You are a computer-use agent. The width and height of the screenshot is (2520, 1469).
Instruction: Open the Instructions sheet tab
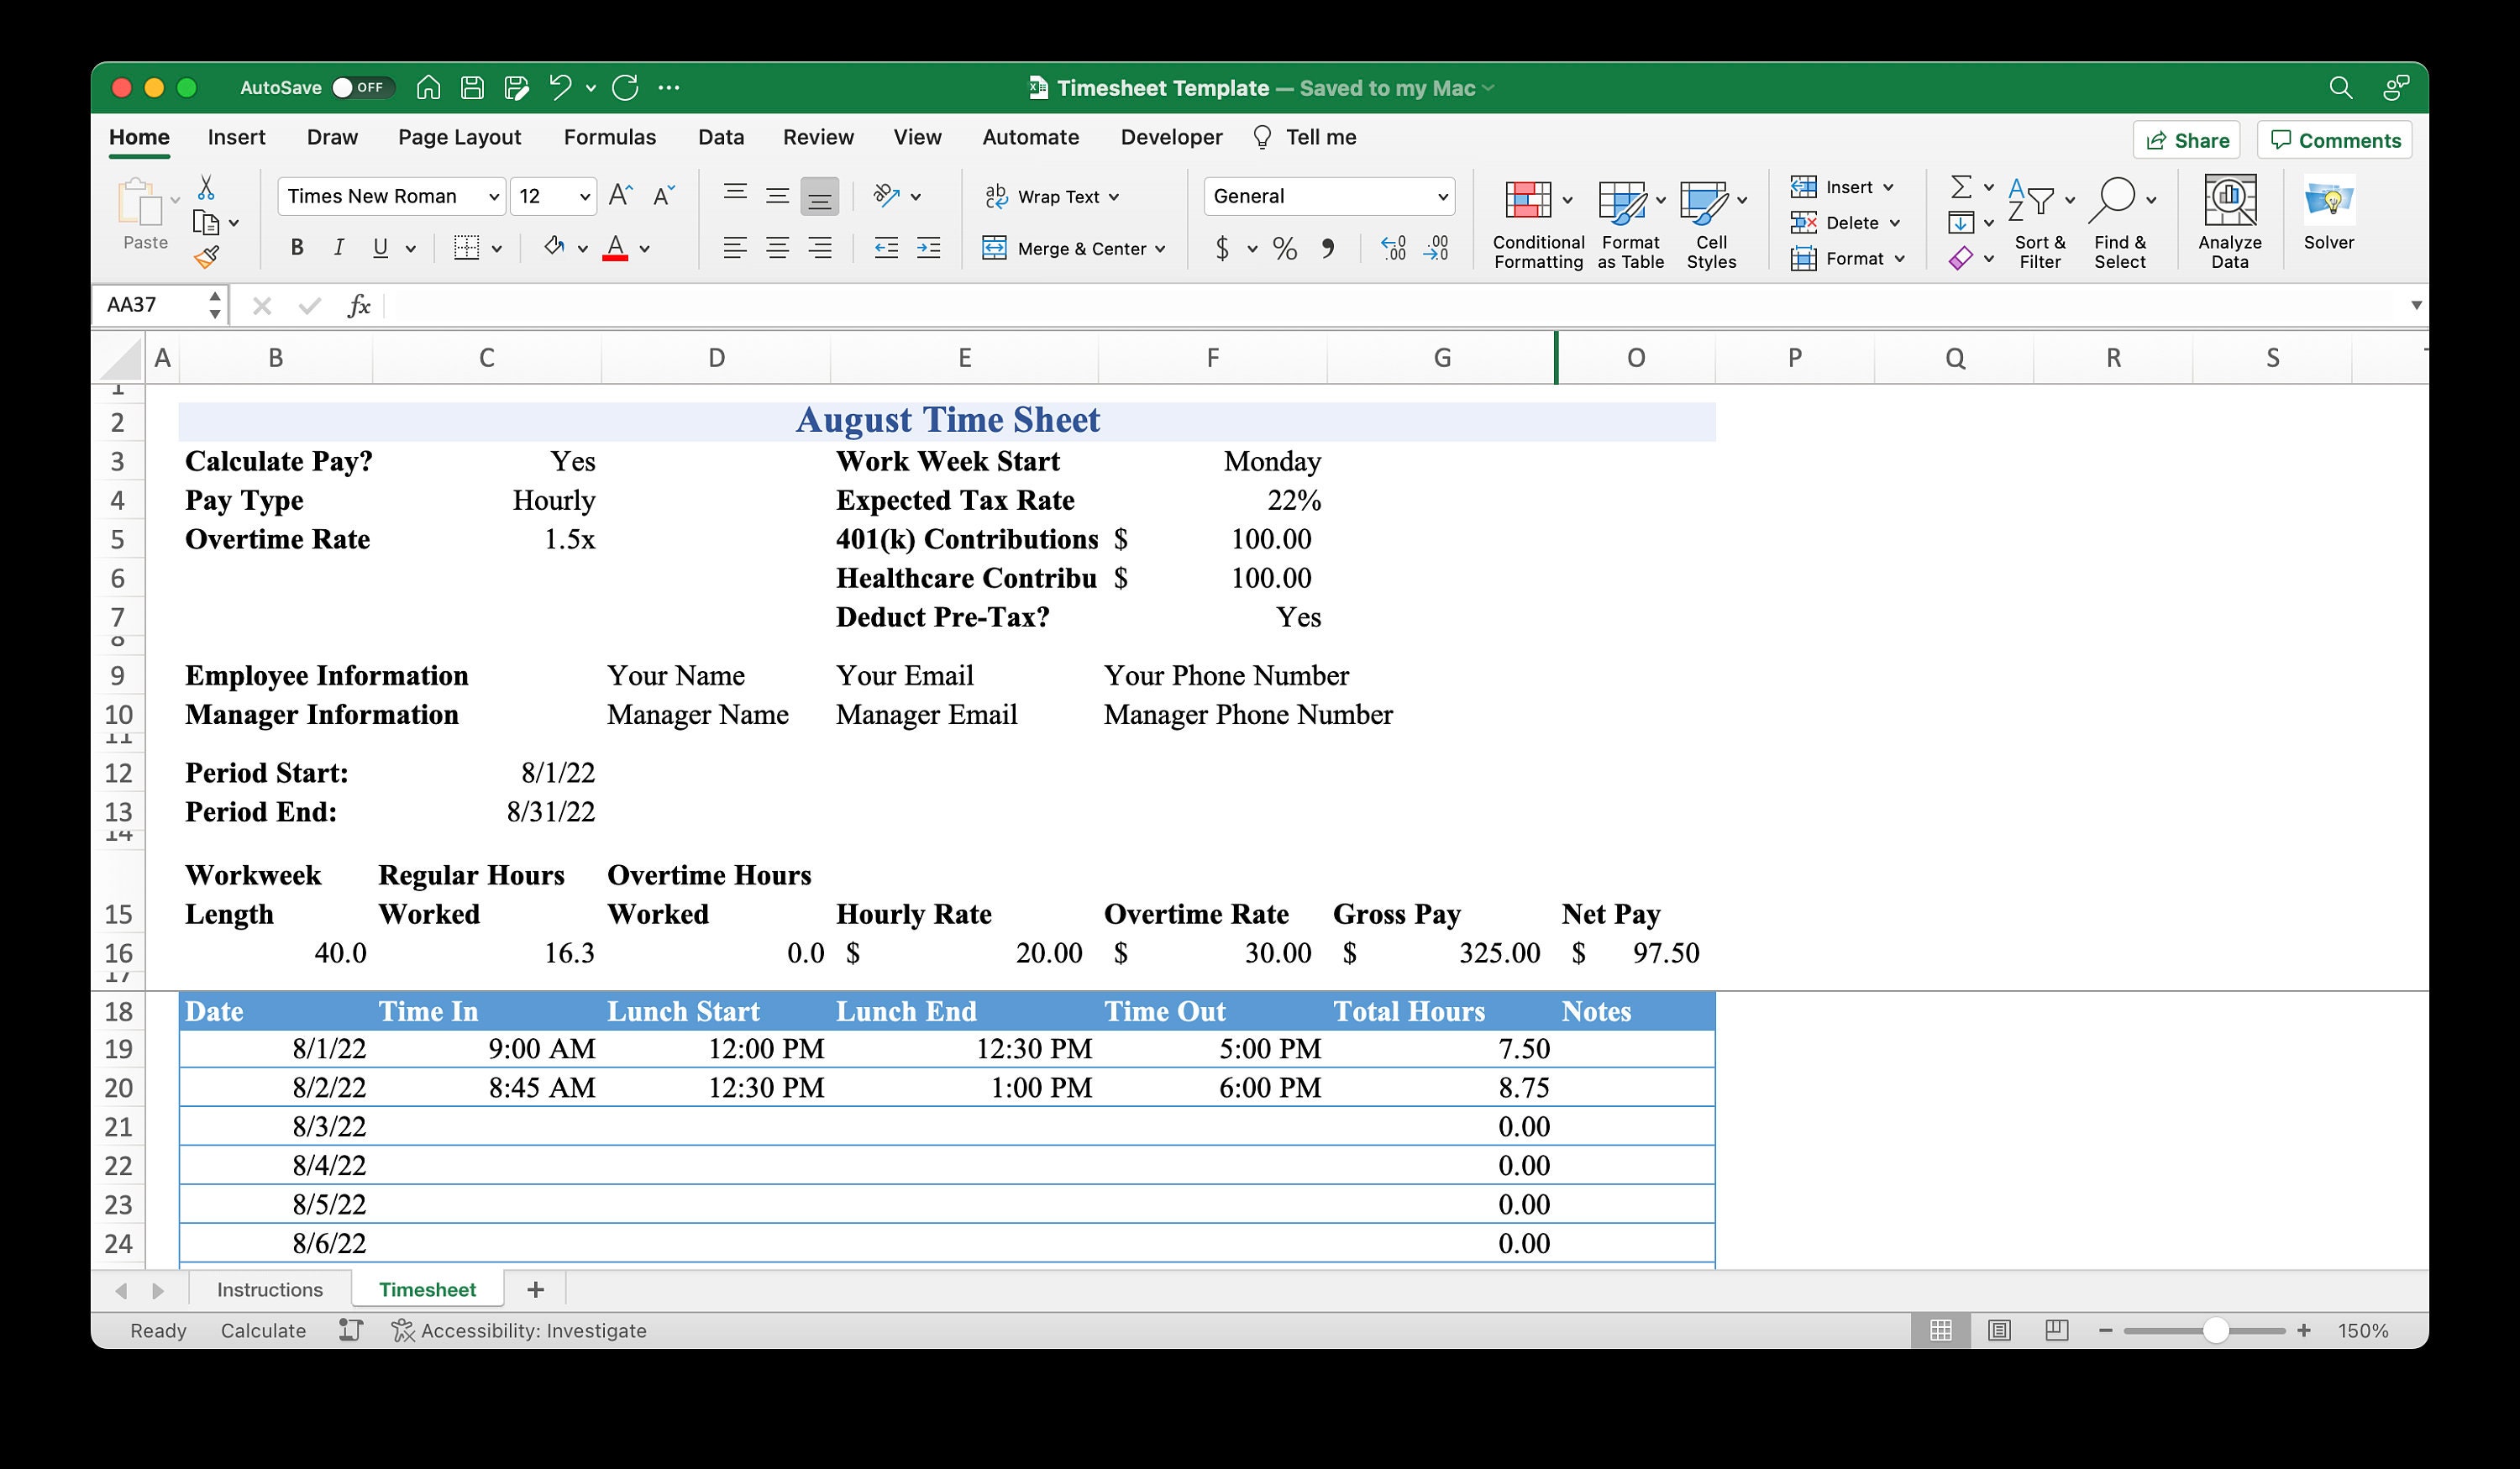(x=270, y=1289)
